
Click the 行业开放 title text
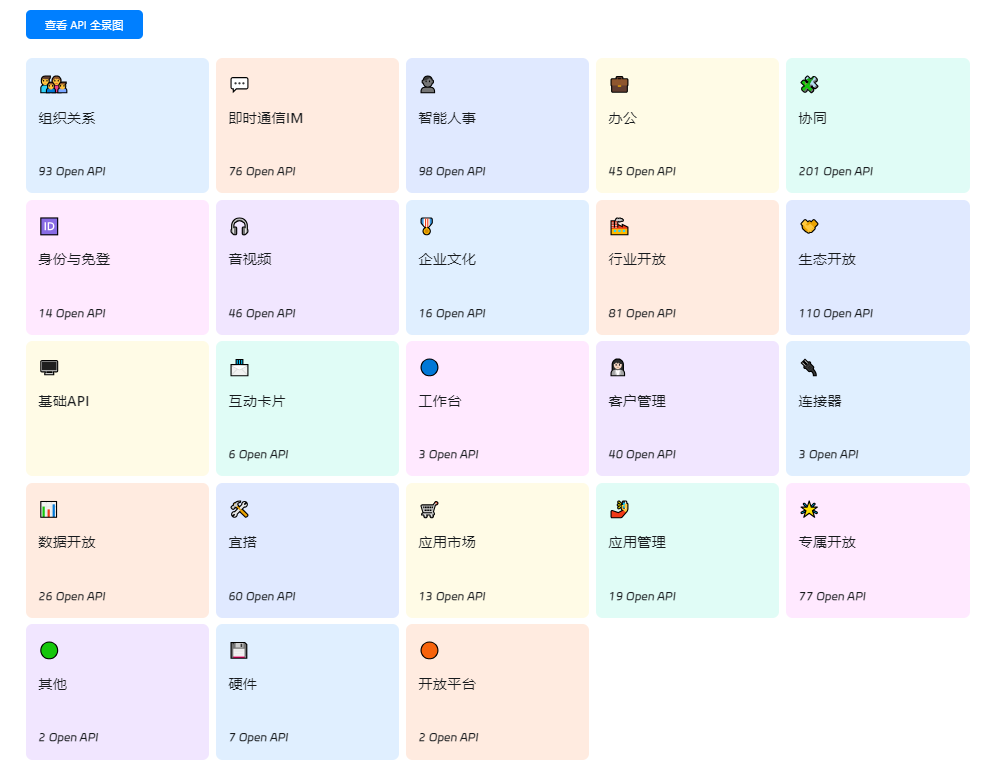[x=637, y=259]
